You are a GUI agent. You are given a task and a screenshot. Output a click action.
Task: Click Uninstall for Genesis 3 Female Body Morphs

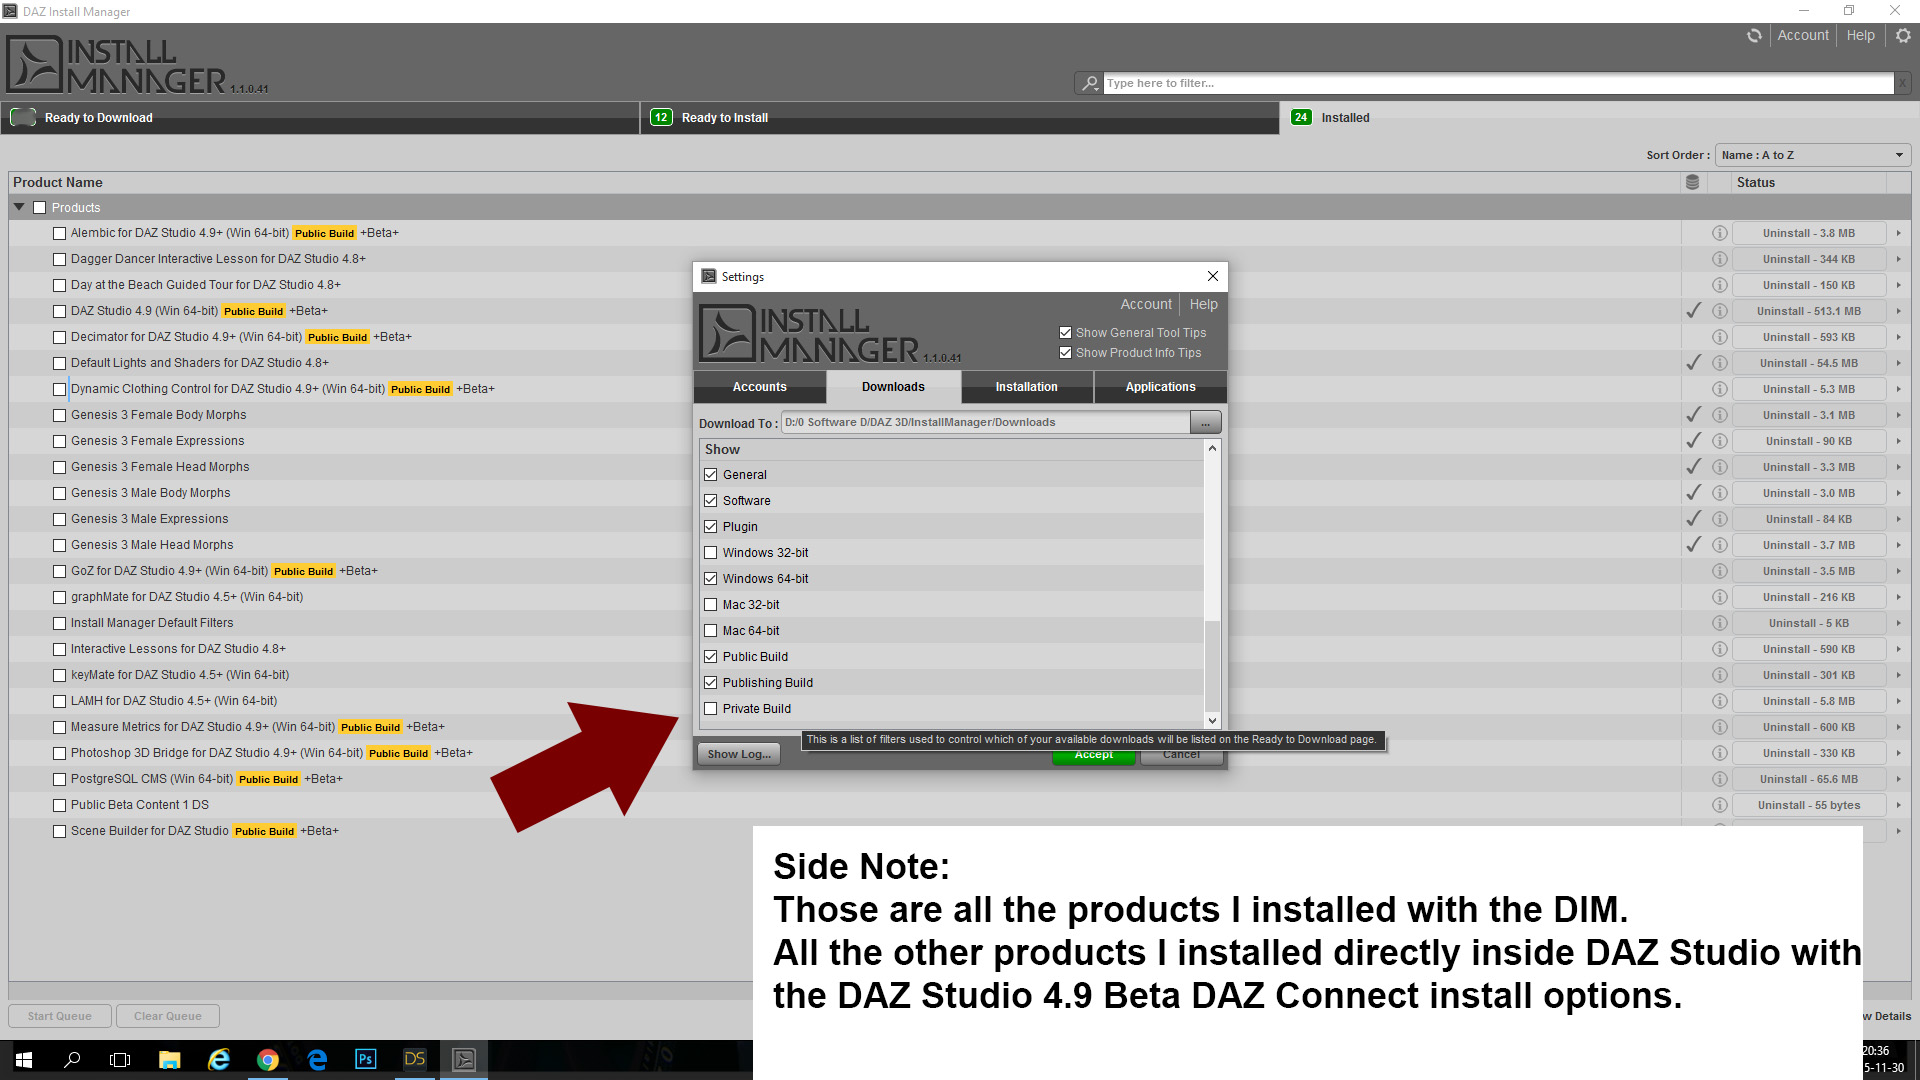coord(1808,415)
